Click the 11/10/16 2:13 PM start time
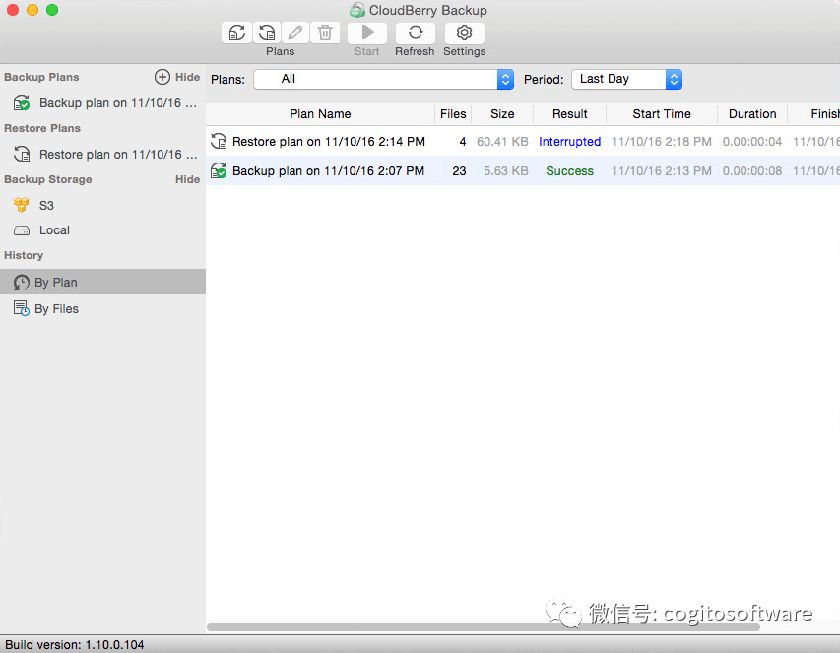 pos(662,170)
